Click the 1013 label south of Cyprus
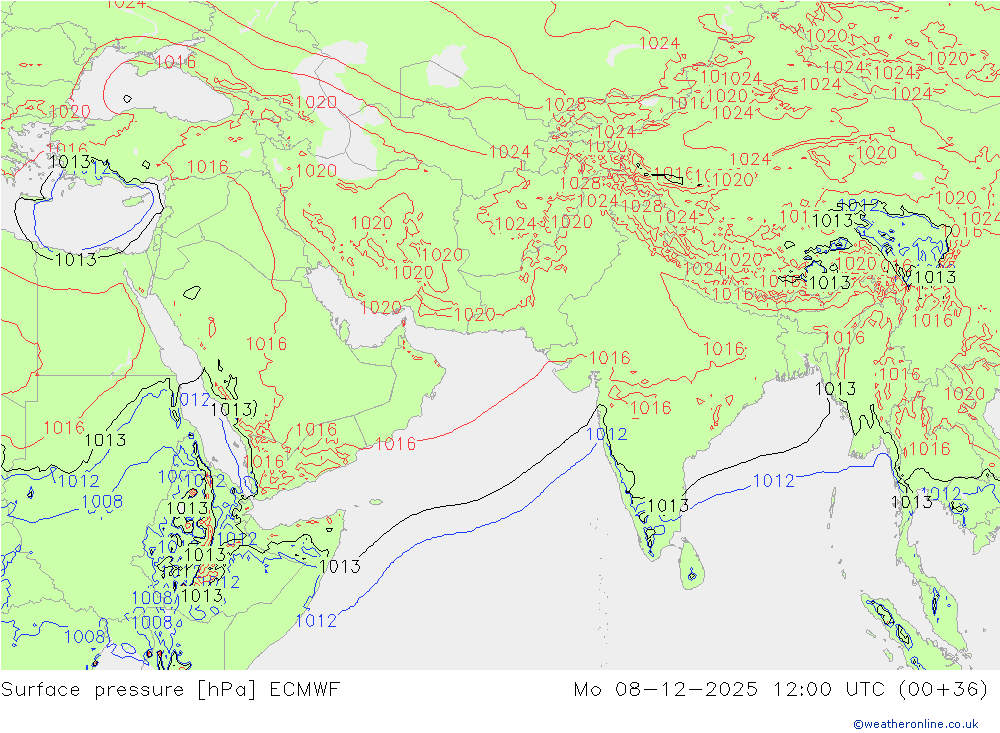The height and width of the screenshot is (733, 1000). tap(75, 260)
